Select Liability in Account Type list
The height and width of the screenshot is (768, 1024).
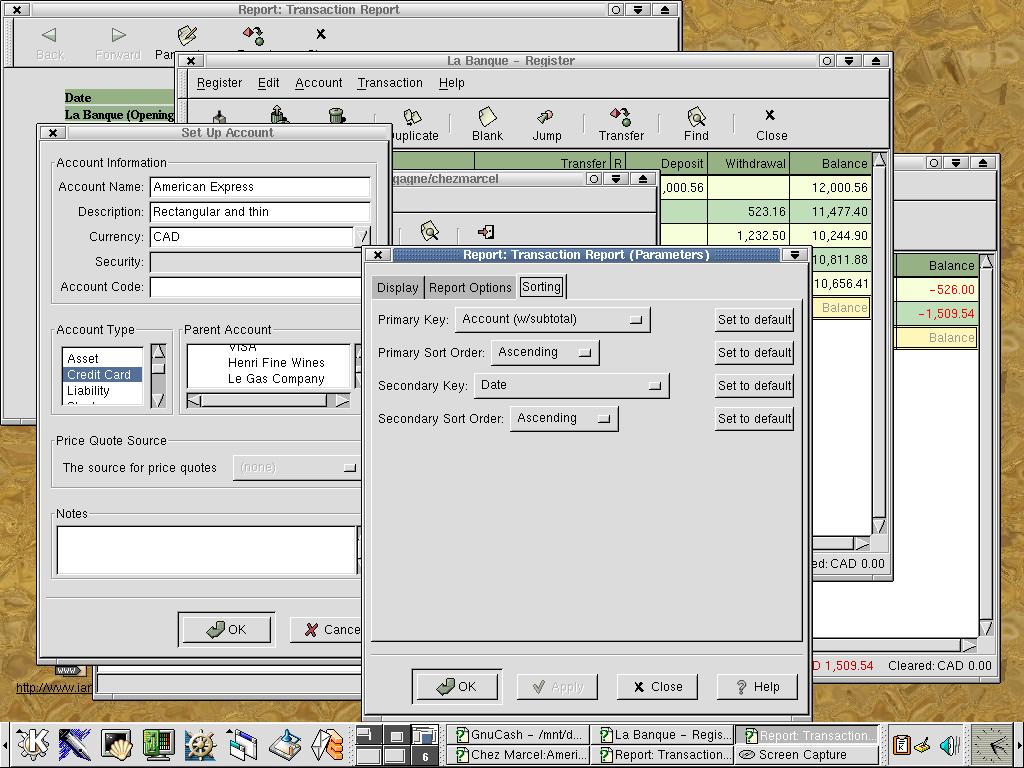tap(89, 391)
